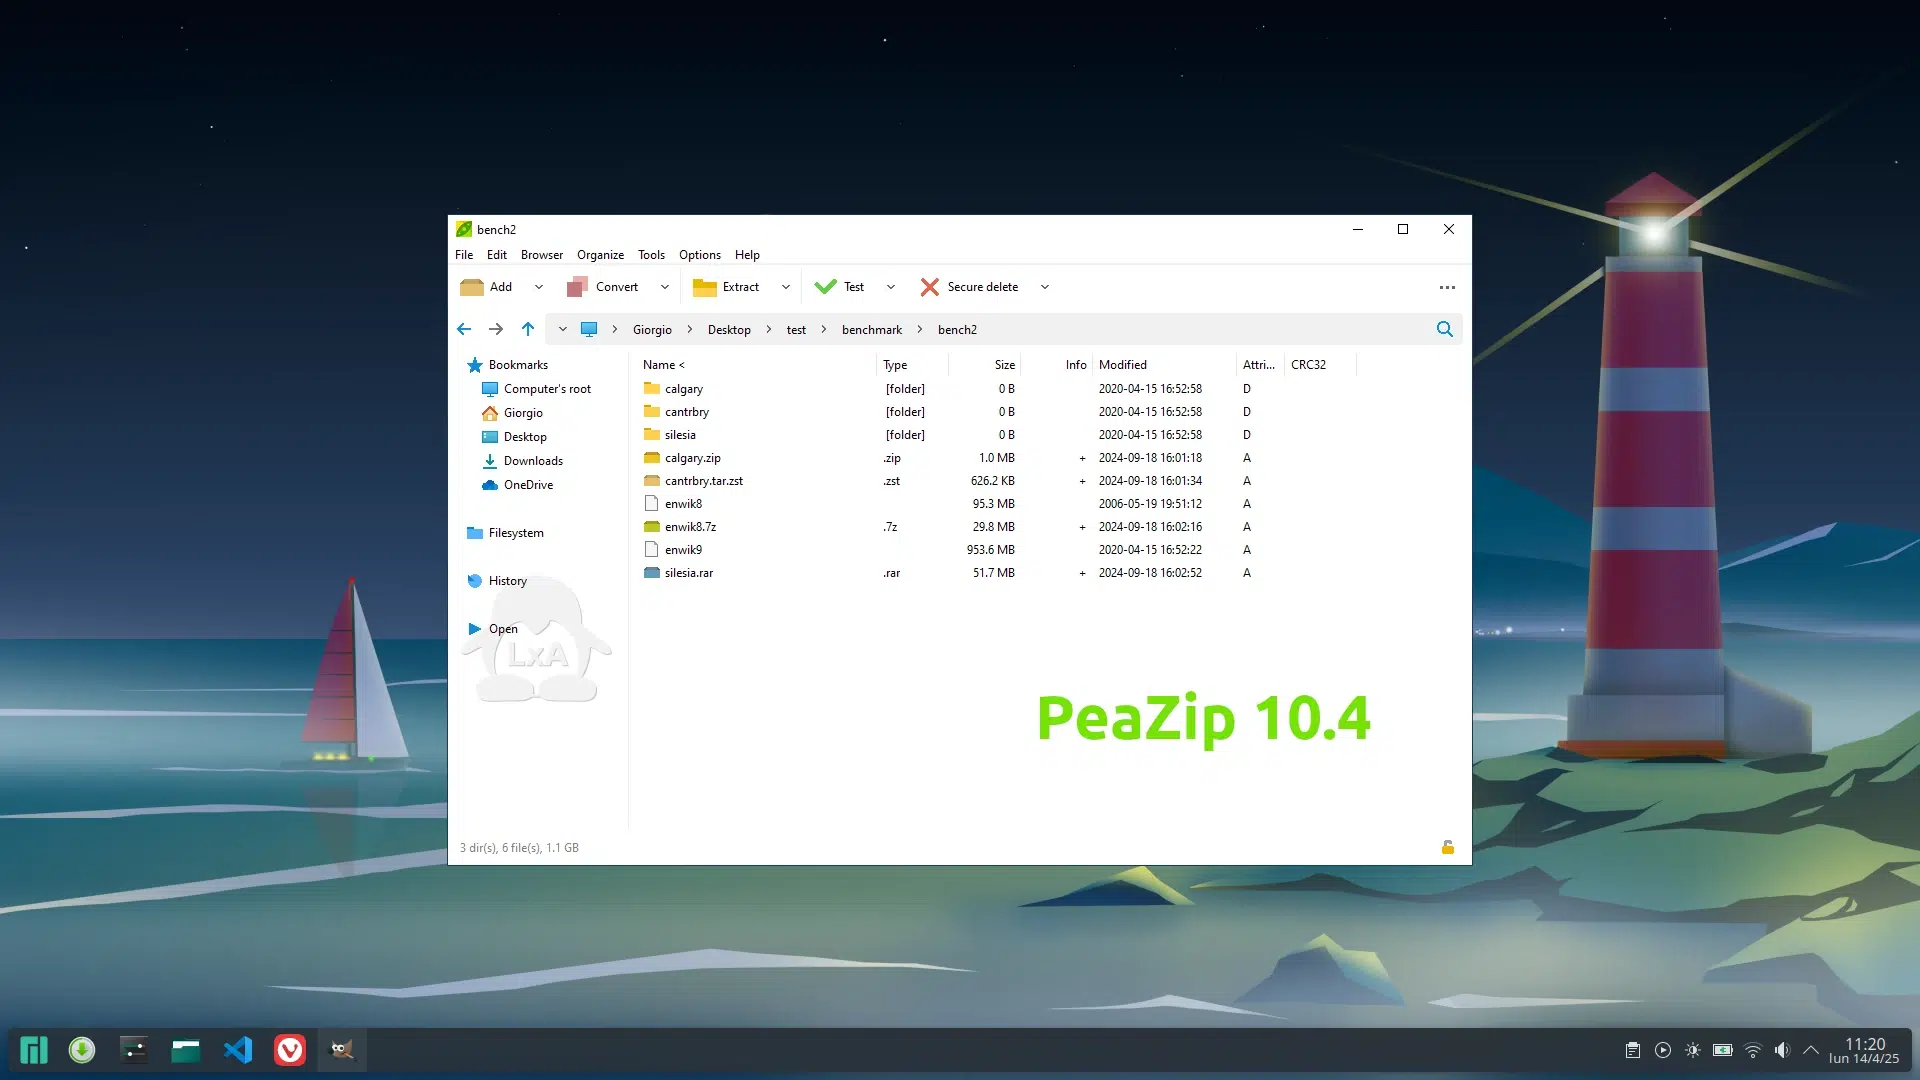This screenshot has height=1080, width=1920.
Task: Open the Tools menu
Action: click(x=651, y=255)
